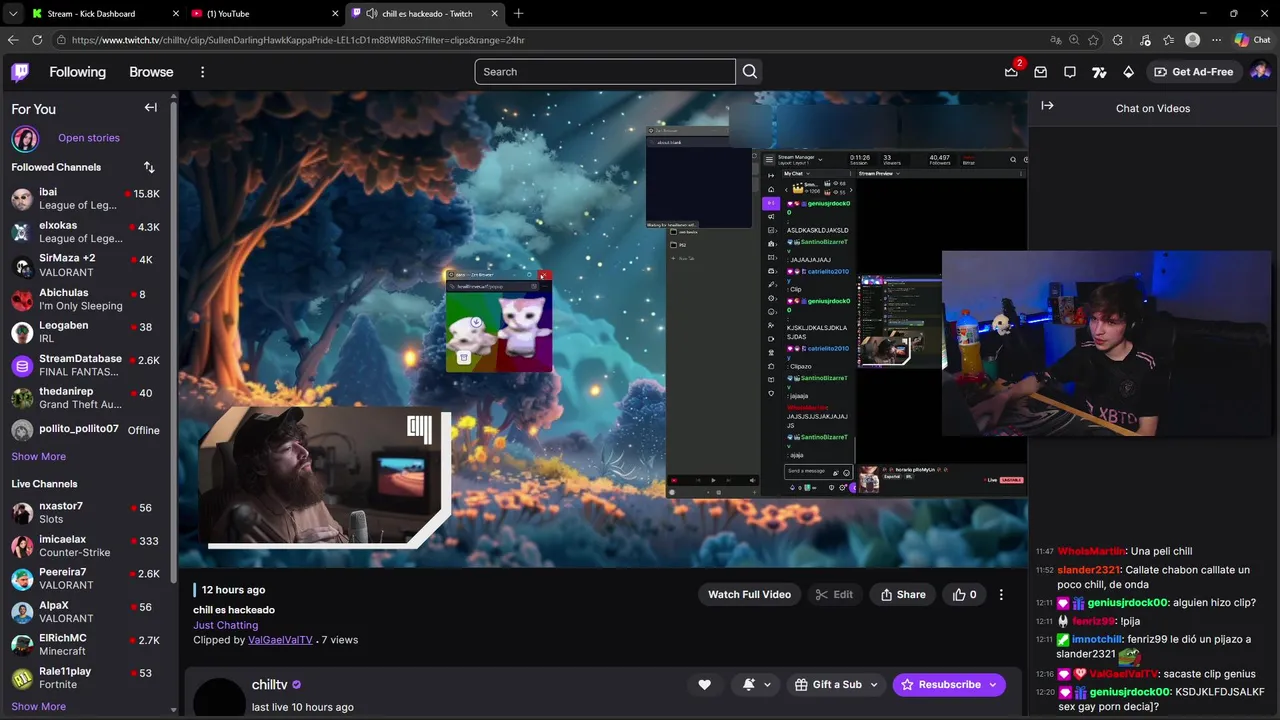Click Watch Full Video button
The width and height of the screenshot is (1280, 720).
click(749, 594)
